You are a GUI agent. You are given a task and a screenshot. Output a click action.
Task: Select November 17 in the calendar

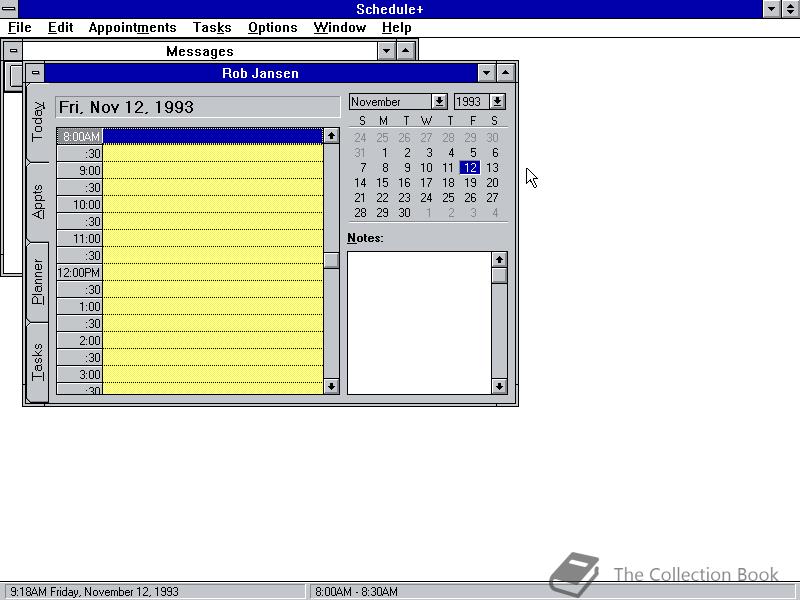click(426, 183)
